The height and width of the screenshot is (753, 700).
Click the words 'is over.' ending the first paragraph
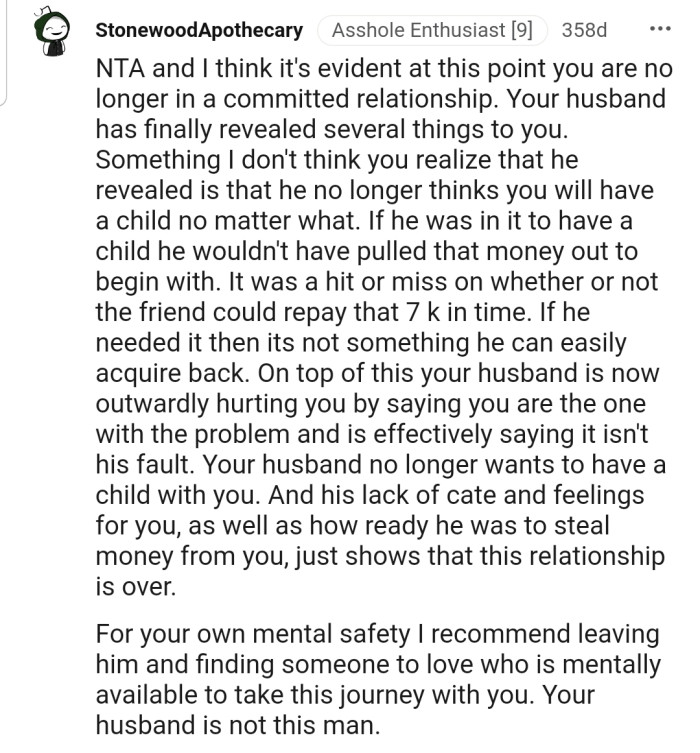click(x=135, y=588)
